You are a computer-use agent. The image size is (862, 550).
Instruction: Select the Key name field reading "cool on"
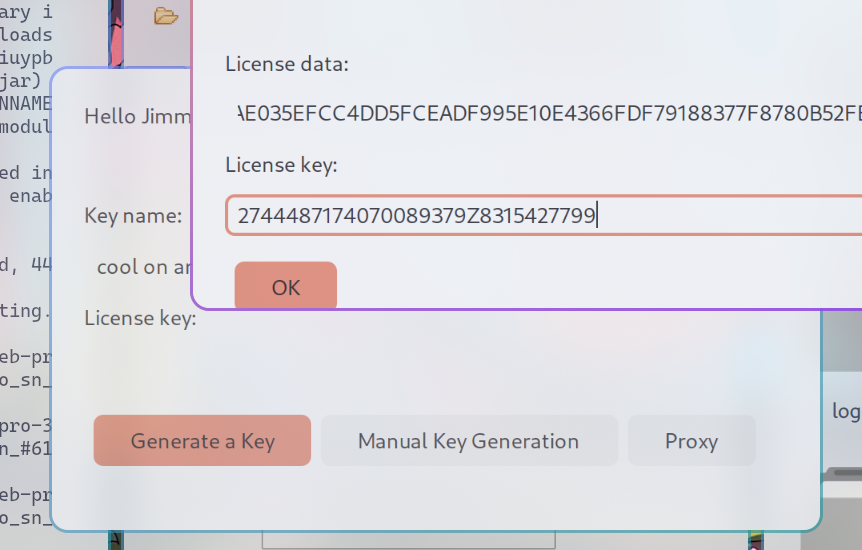[144, 267]
